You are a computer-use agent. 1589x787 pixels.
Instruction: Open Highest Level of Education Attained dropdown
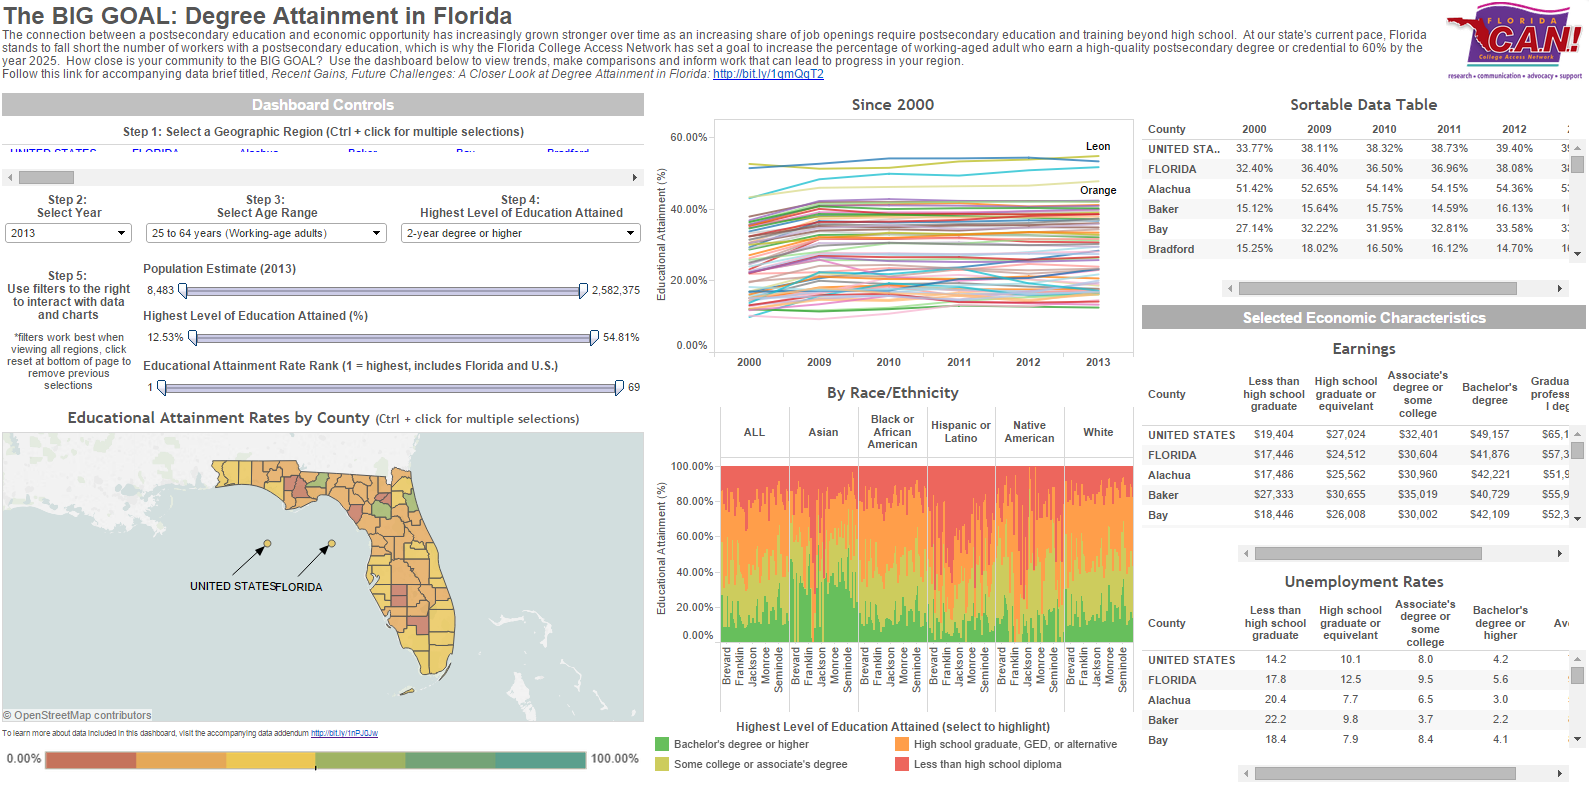point(520,233)
